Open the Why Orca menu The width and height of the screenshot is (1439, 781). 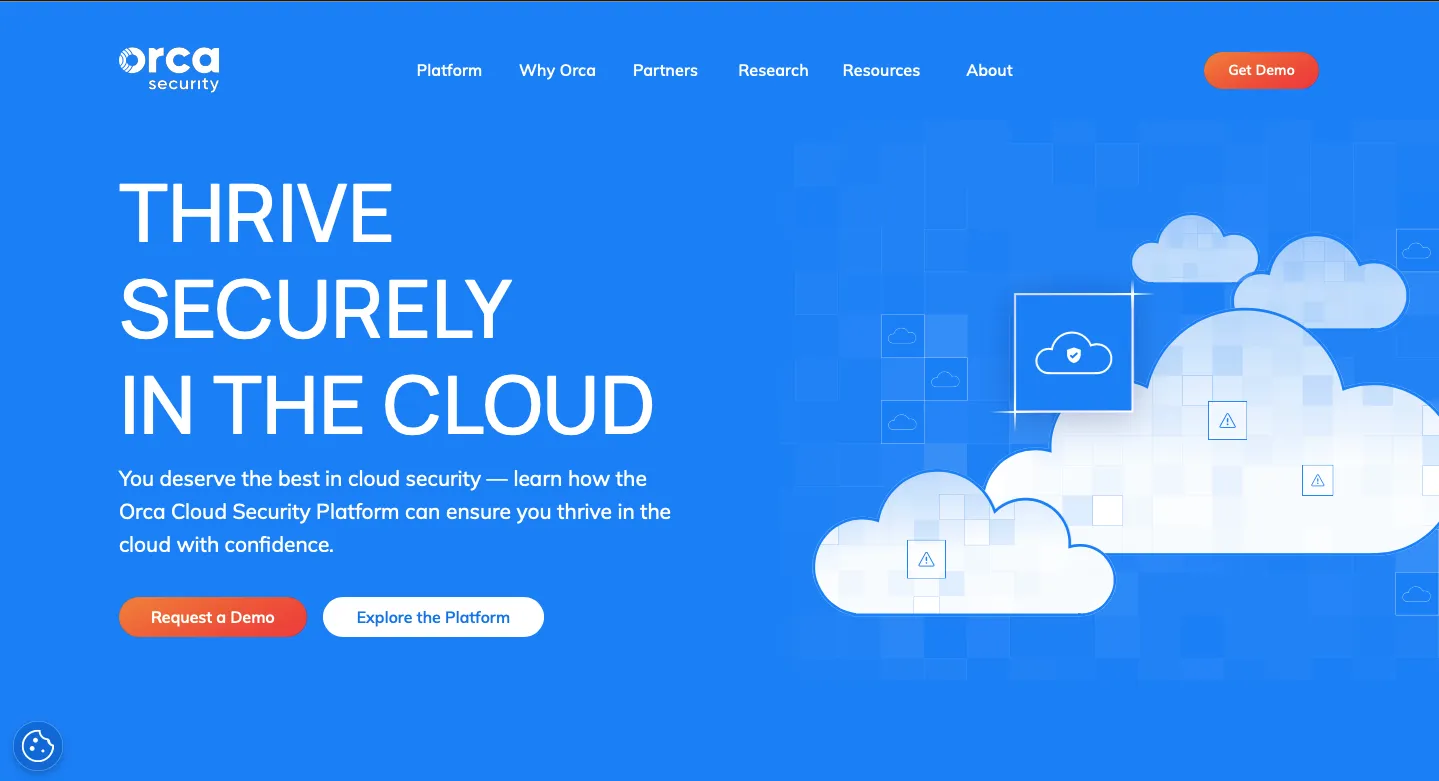coord(557,70)
